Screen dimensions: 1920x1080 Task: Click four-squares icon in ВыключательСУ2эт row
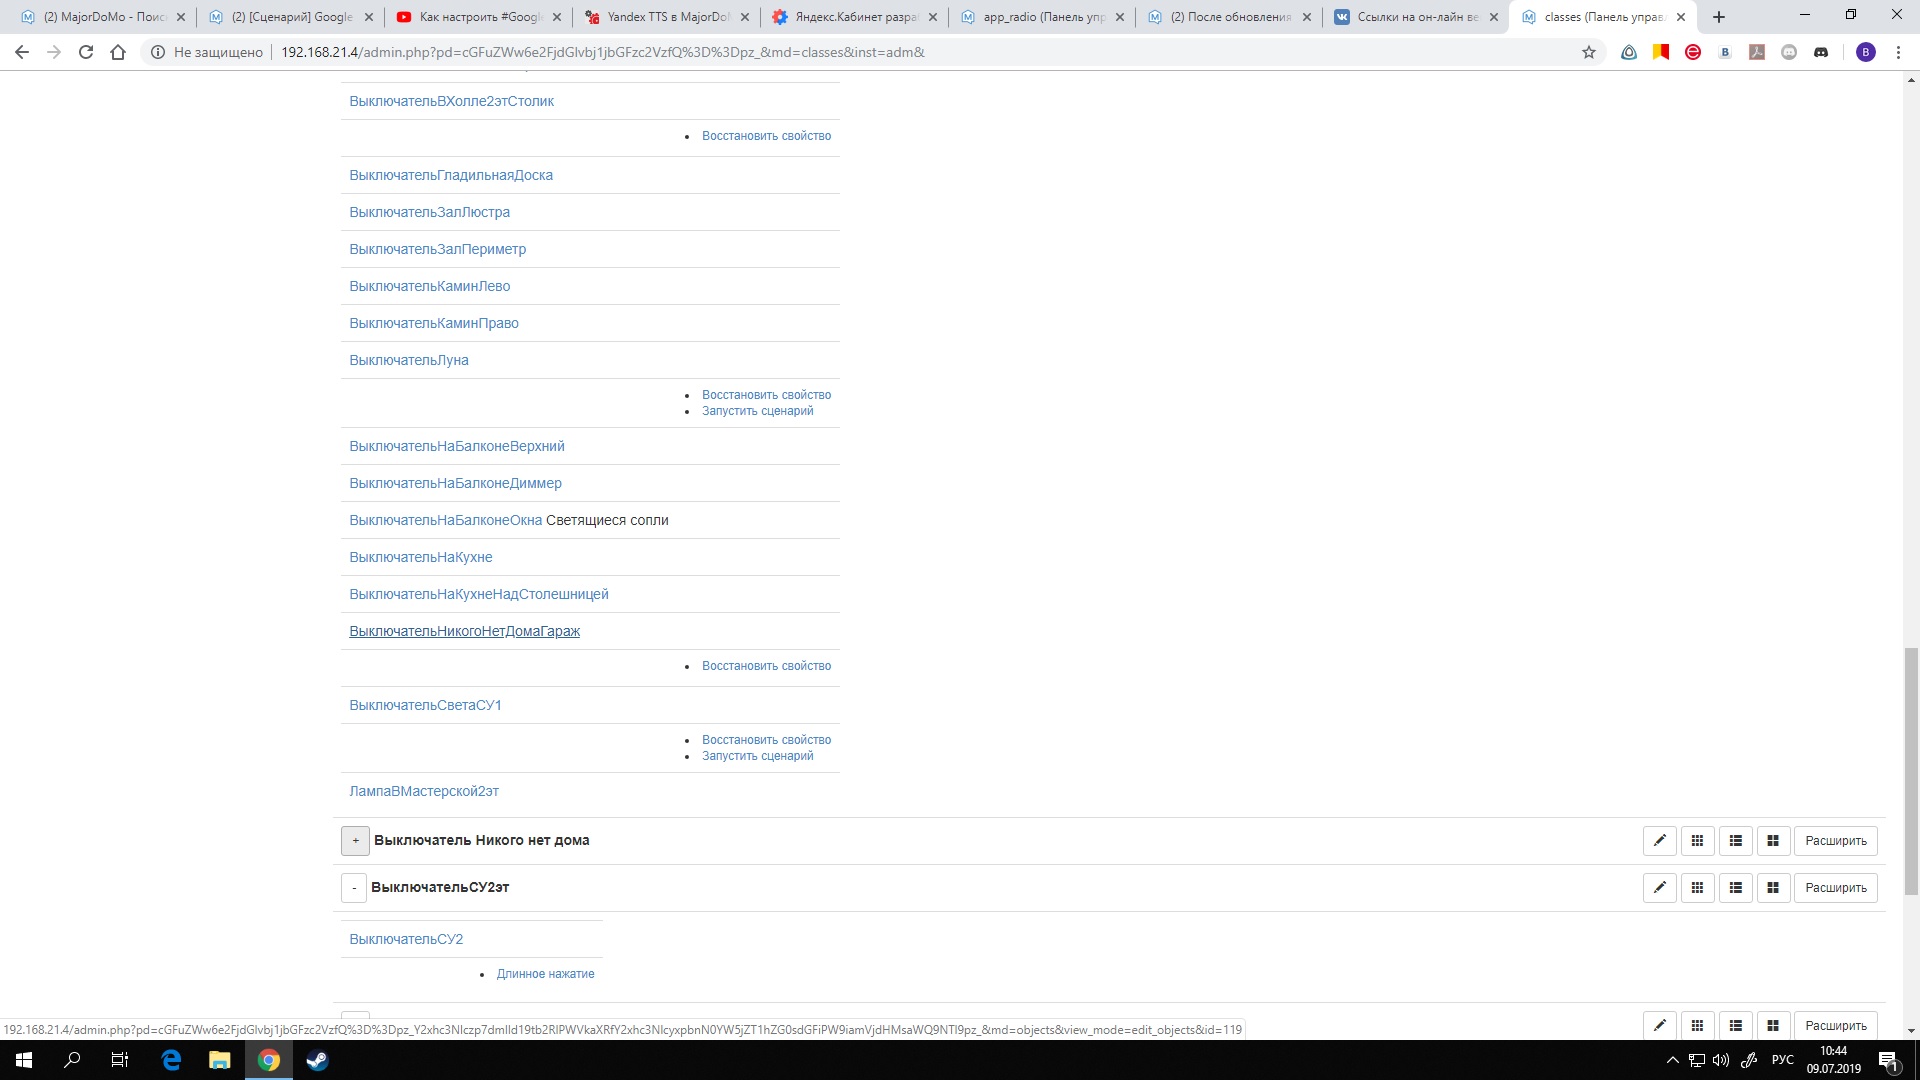(1773, 888)
